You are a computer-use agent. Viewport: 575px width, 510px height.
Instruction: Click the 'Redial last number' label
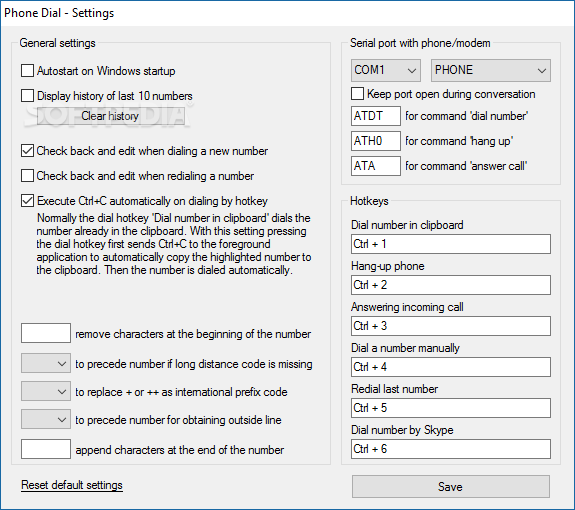(x=394, y=389)
